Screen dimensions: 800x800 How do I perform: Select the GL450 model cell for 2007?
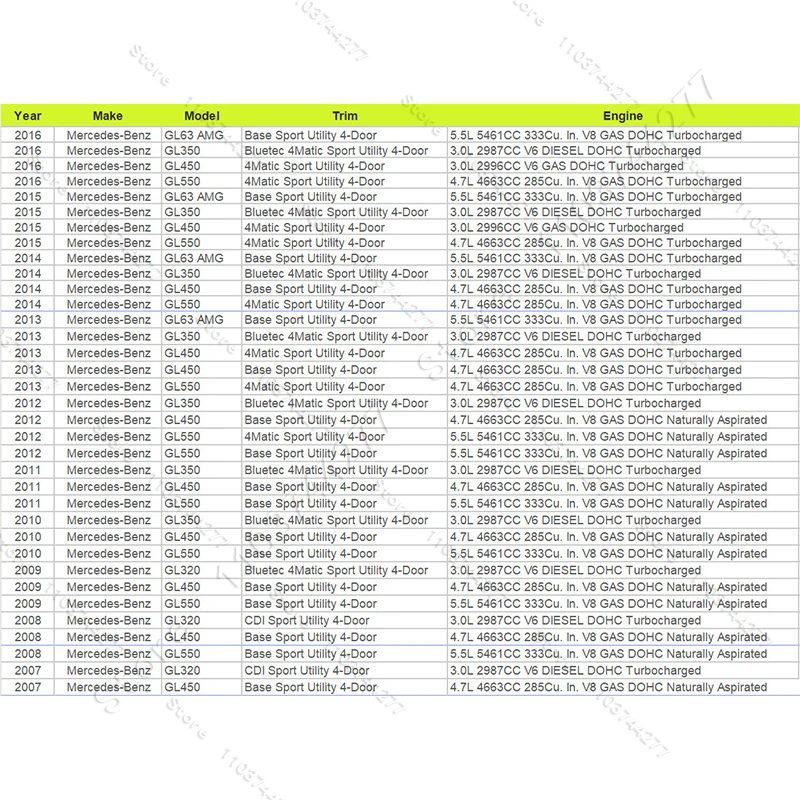coord(202,687)
